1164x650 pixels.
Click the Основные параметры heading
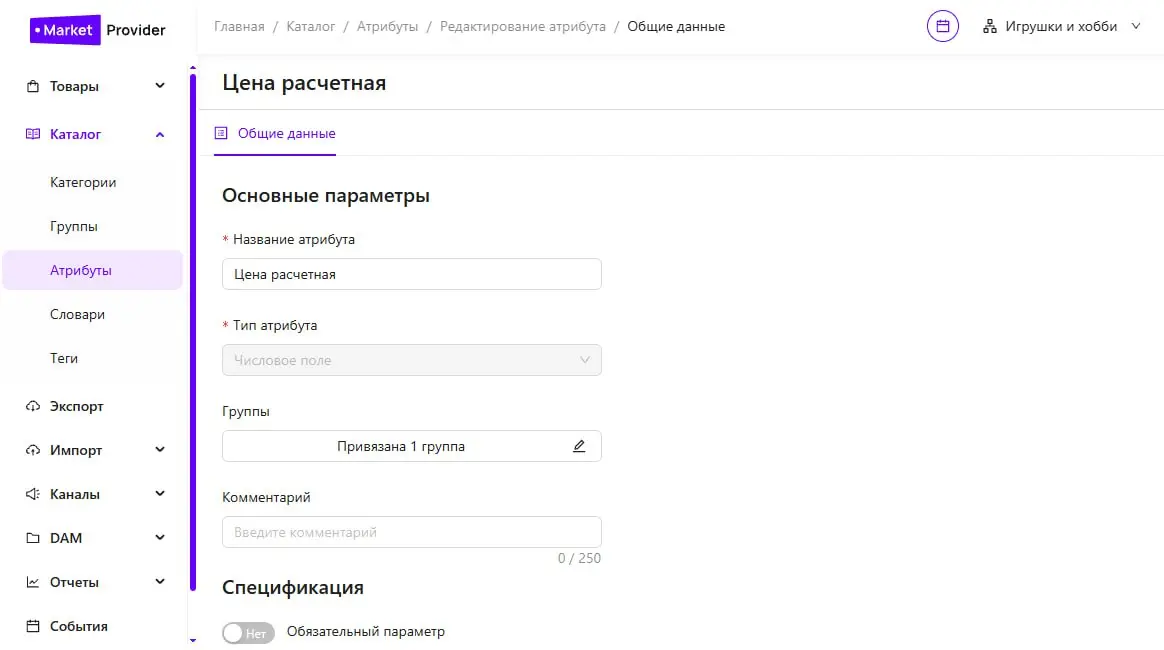[x=326, y=196]
